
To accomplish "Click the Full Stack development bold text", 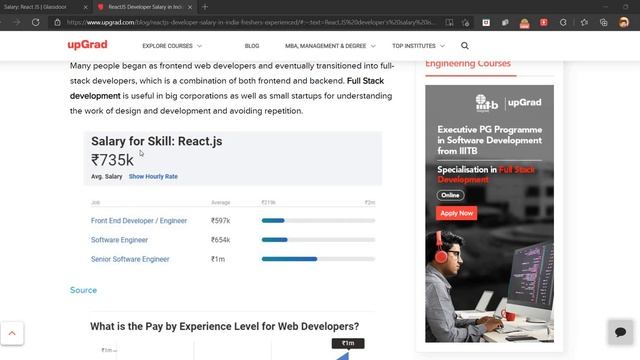I will point(227,88).
